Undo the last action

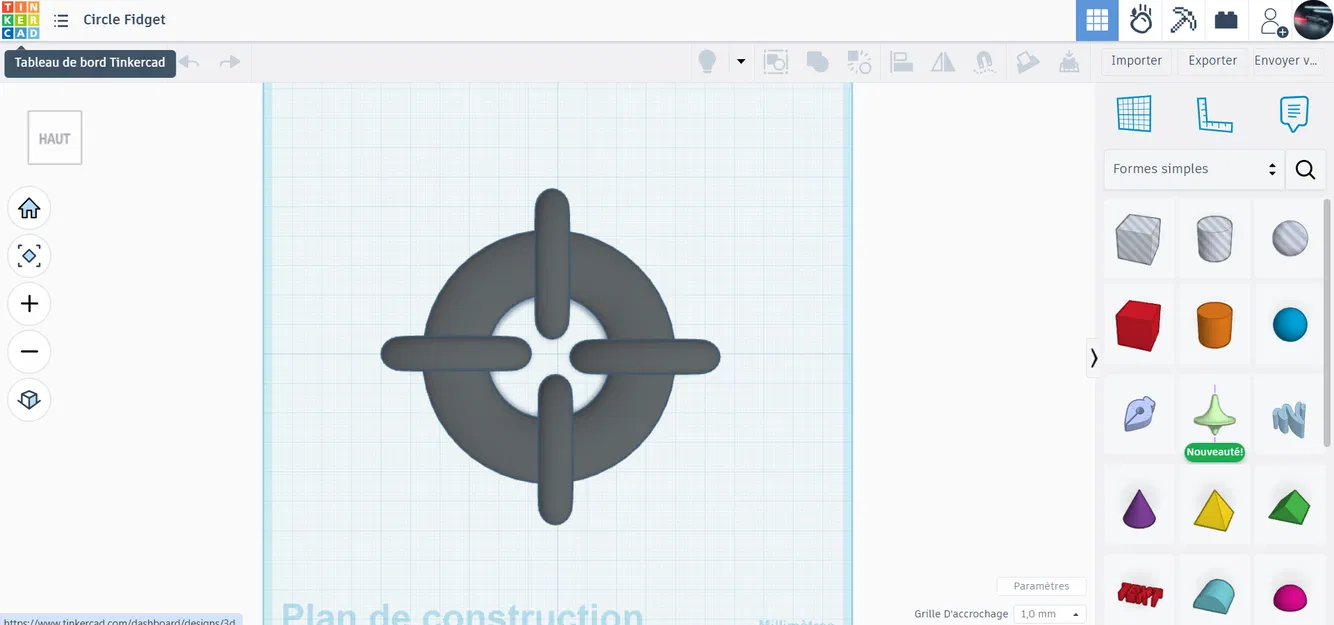[189, 62]
